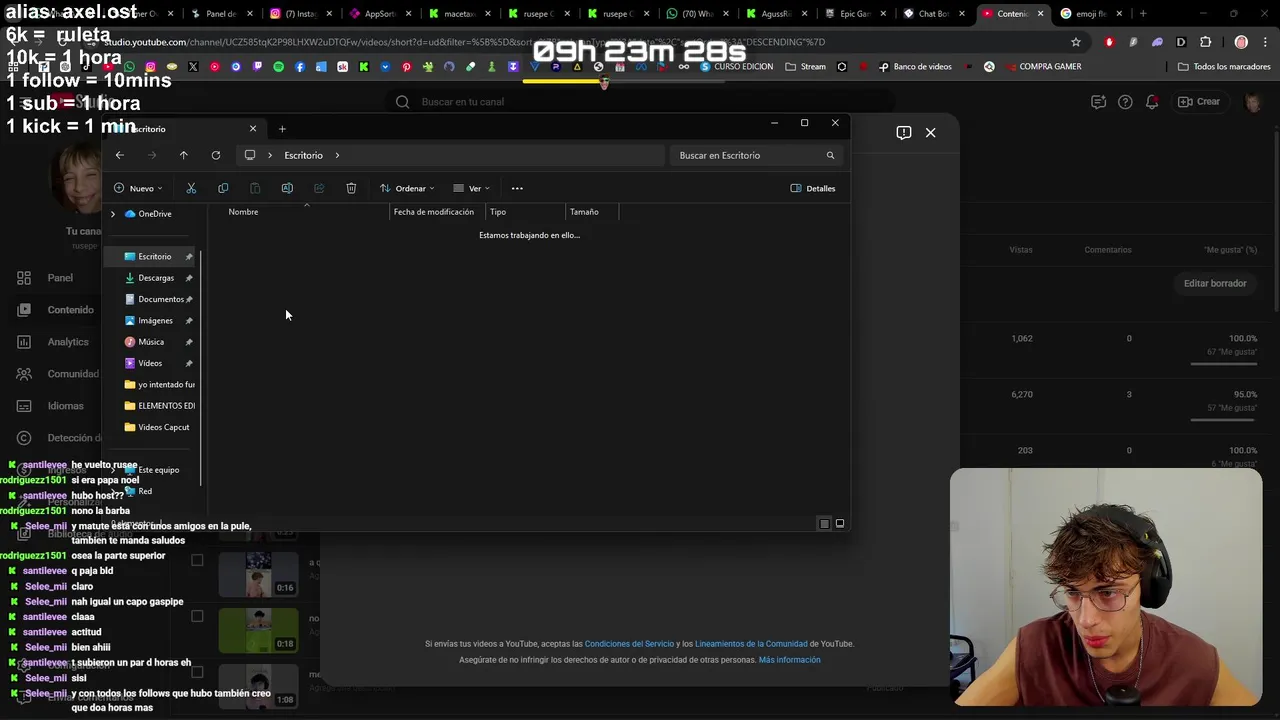Viewport: 1280px width, 720px height.
Task: Open YouTube Studio notifications bell
Action: (x=1152, y=102)
